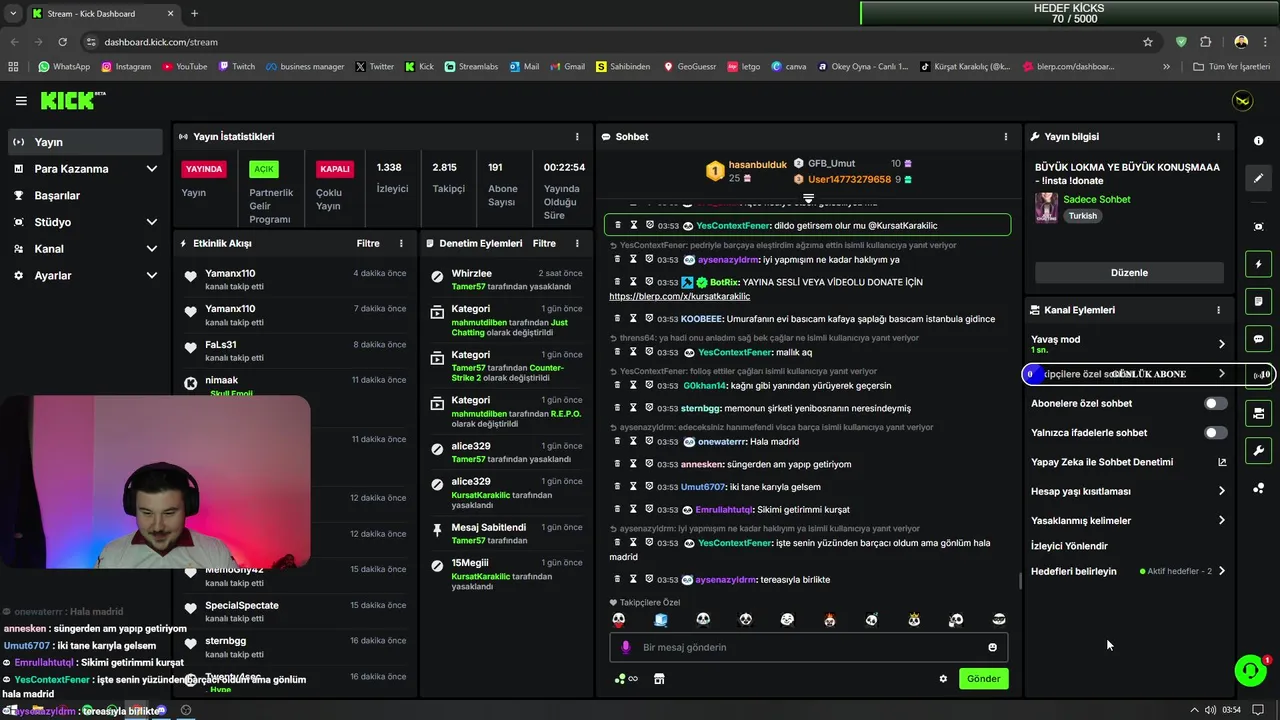Open Denetim Eylemleri three-dot options
Viewport: 1280px width, 720px height.
click(x=577, y=243)
